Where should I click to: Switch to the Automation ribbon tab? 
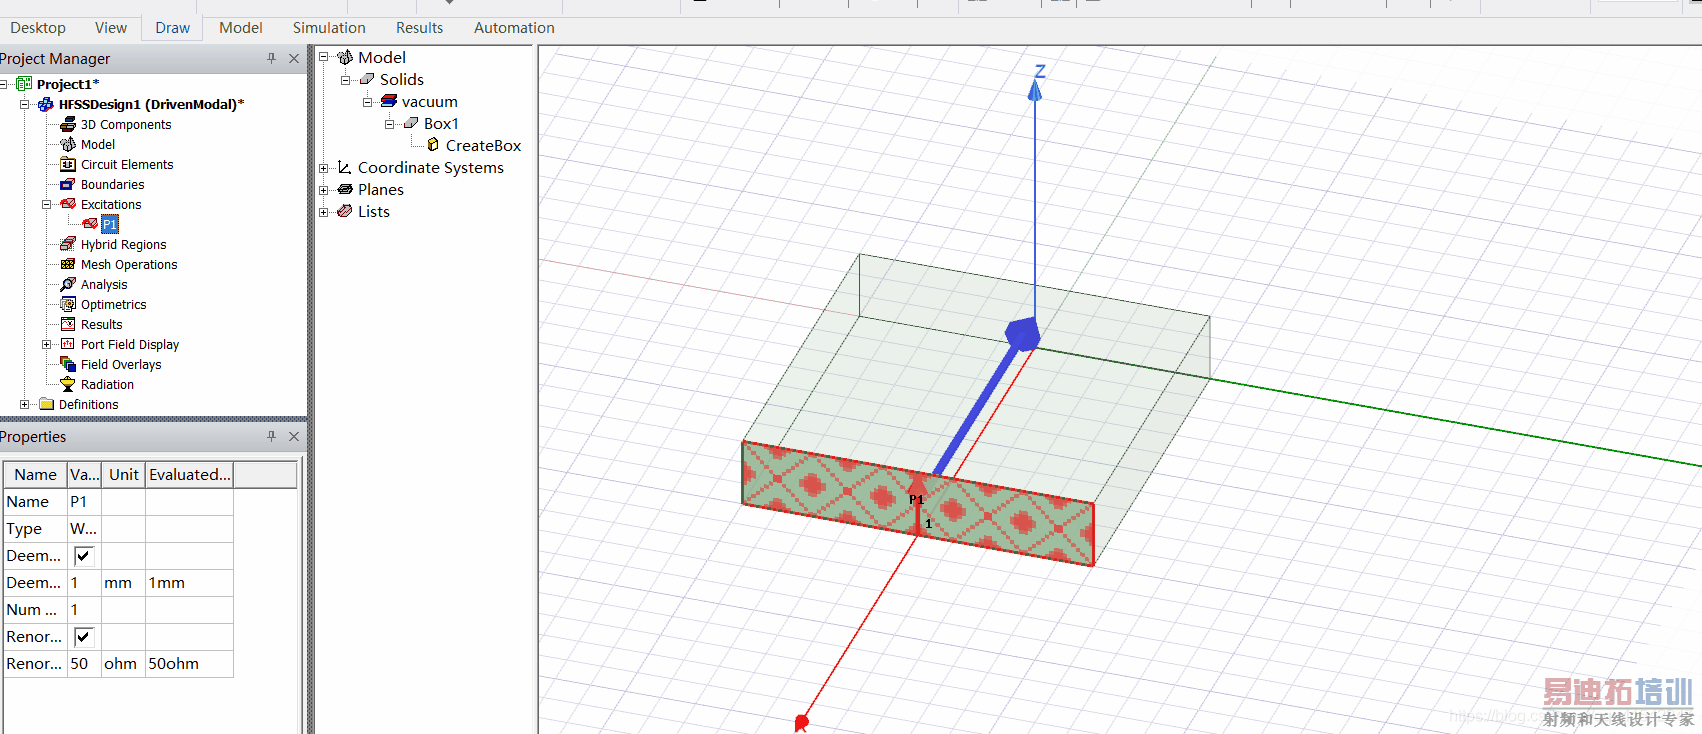[x=514, y=28]
